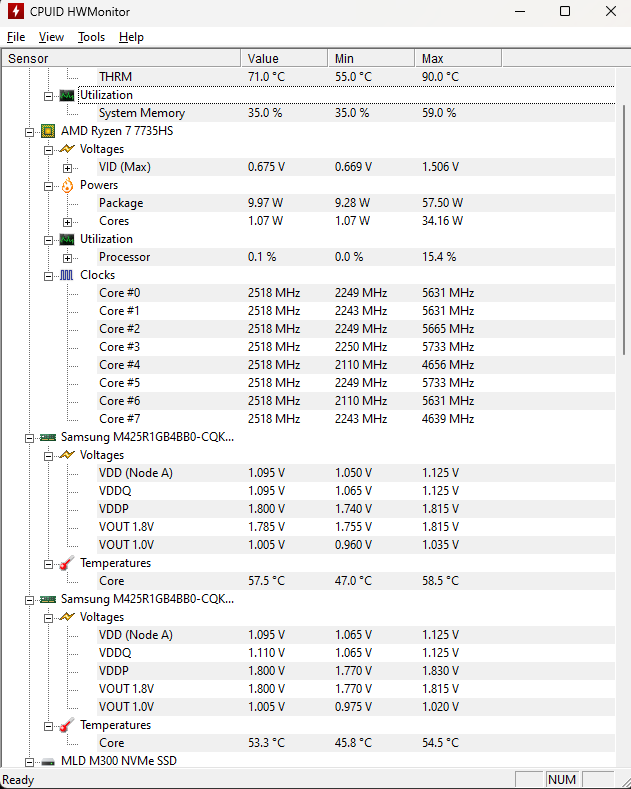Maximize the HWMonitor window
The height and width of the screenshot is (789, 631).
565,12
